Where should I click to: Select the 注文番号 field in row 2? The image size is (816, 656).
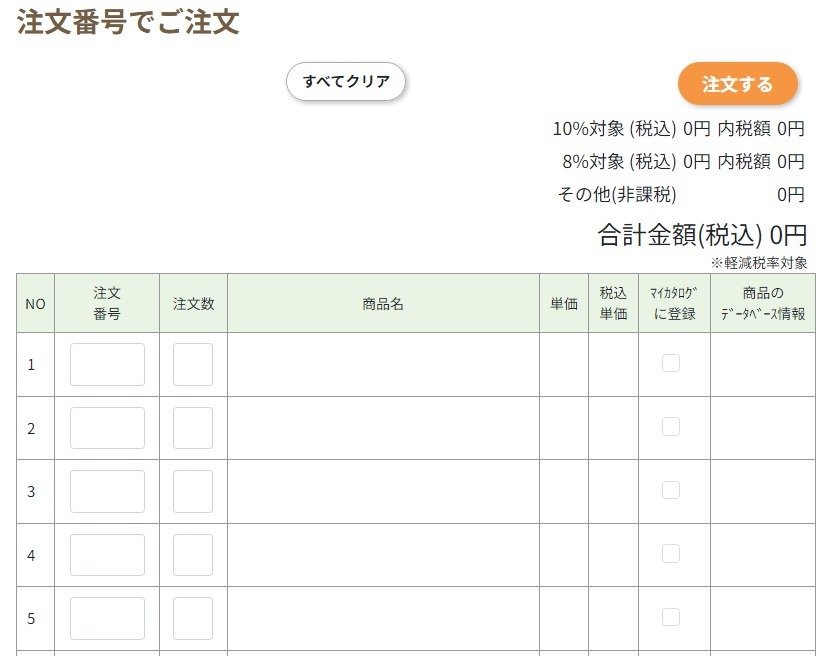point(107,428)
